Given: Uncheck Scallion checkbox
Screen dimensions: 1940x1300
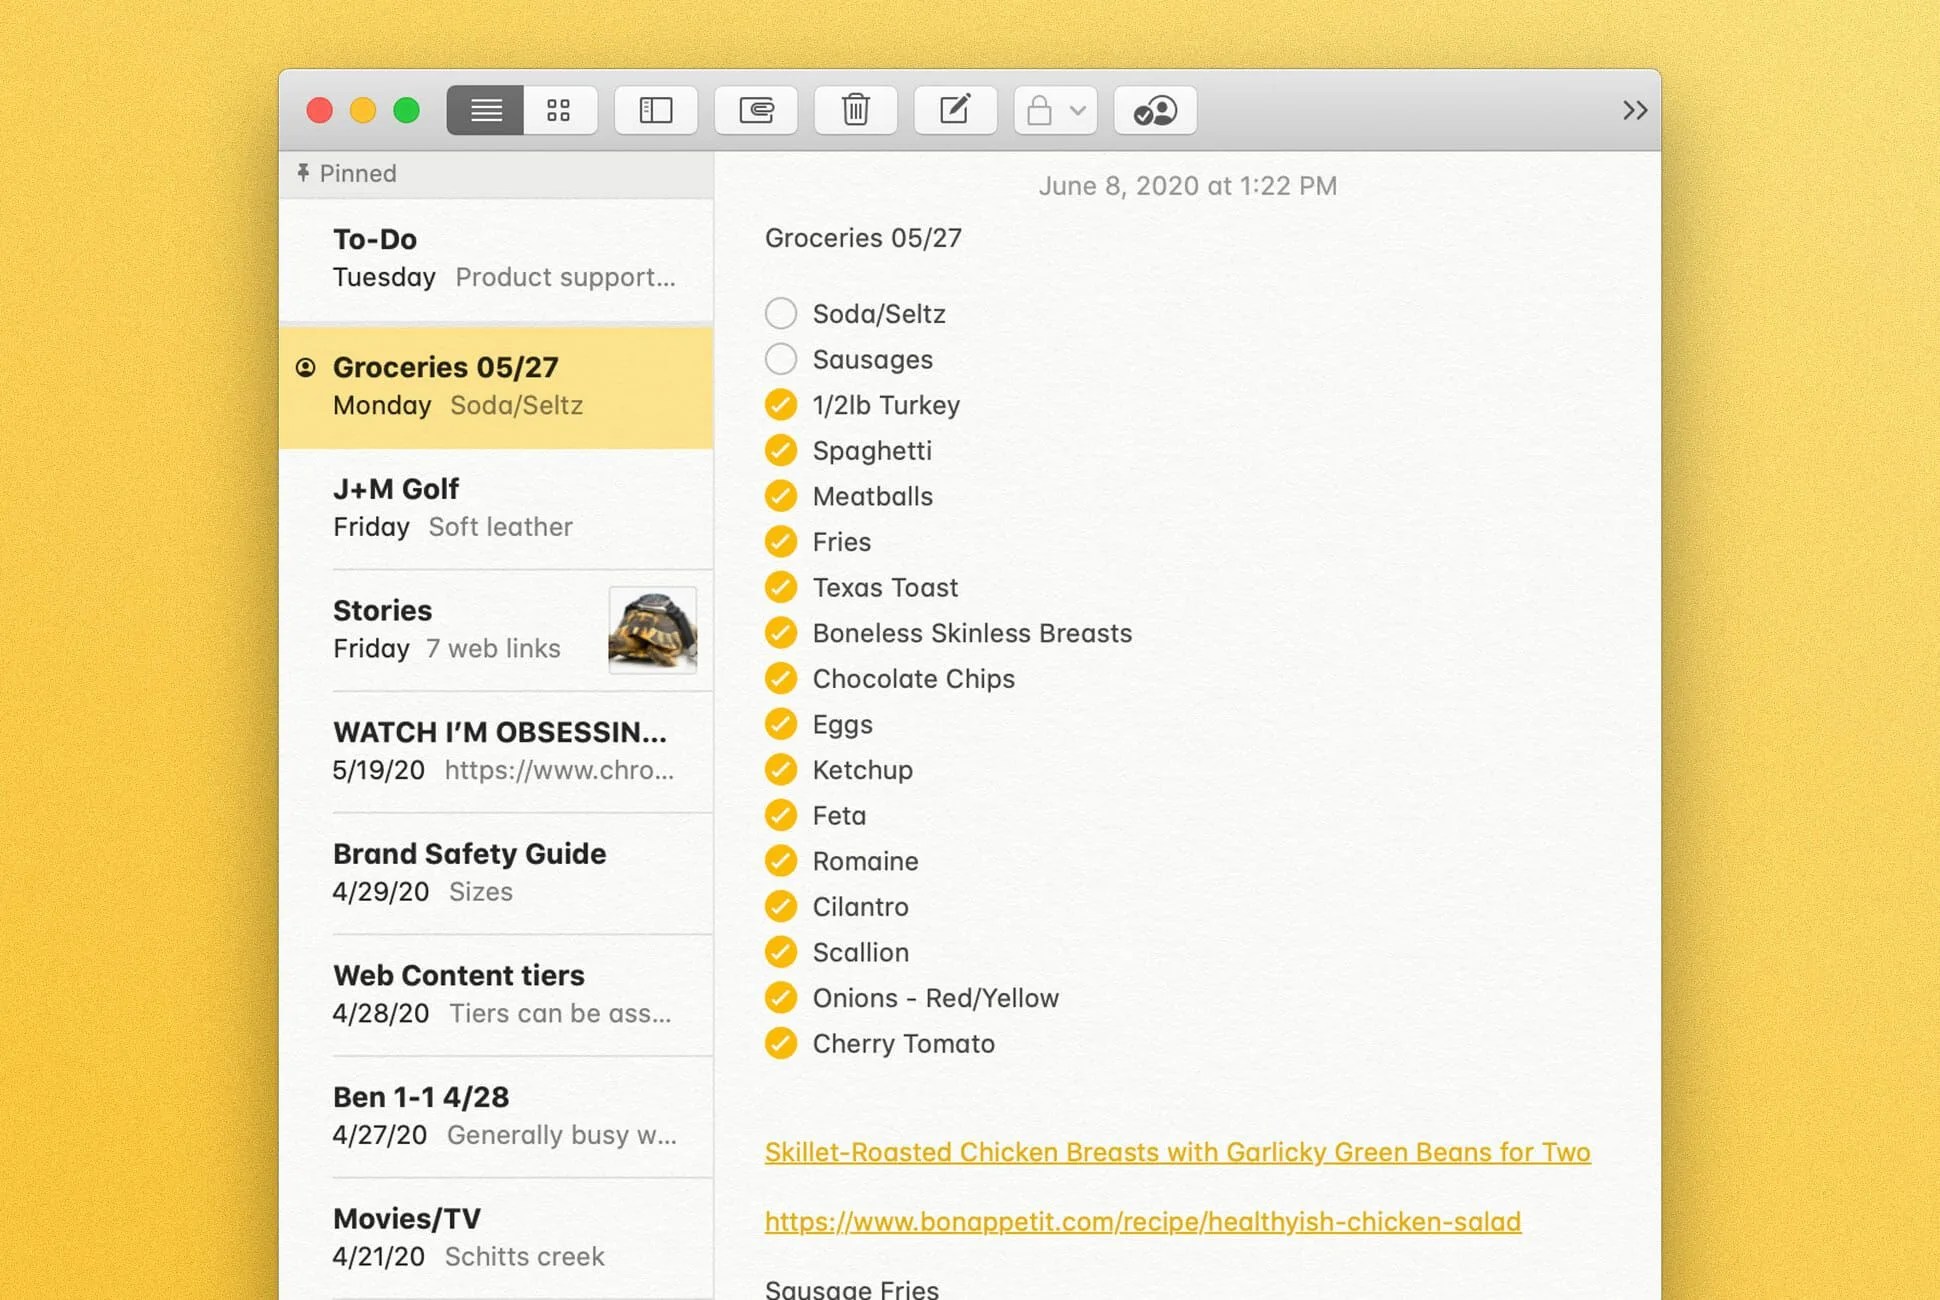Looking at the screenshot, I should point(781,952).
